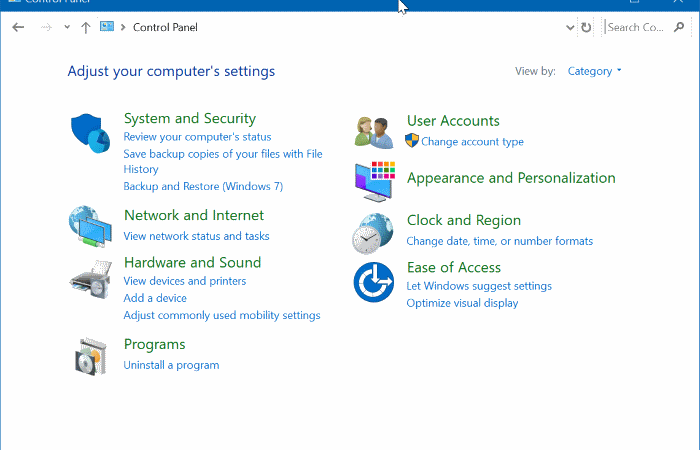Open Network and Internet category

194,215
